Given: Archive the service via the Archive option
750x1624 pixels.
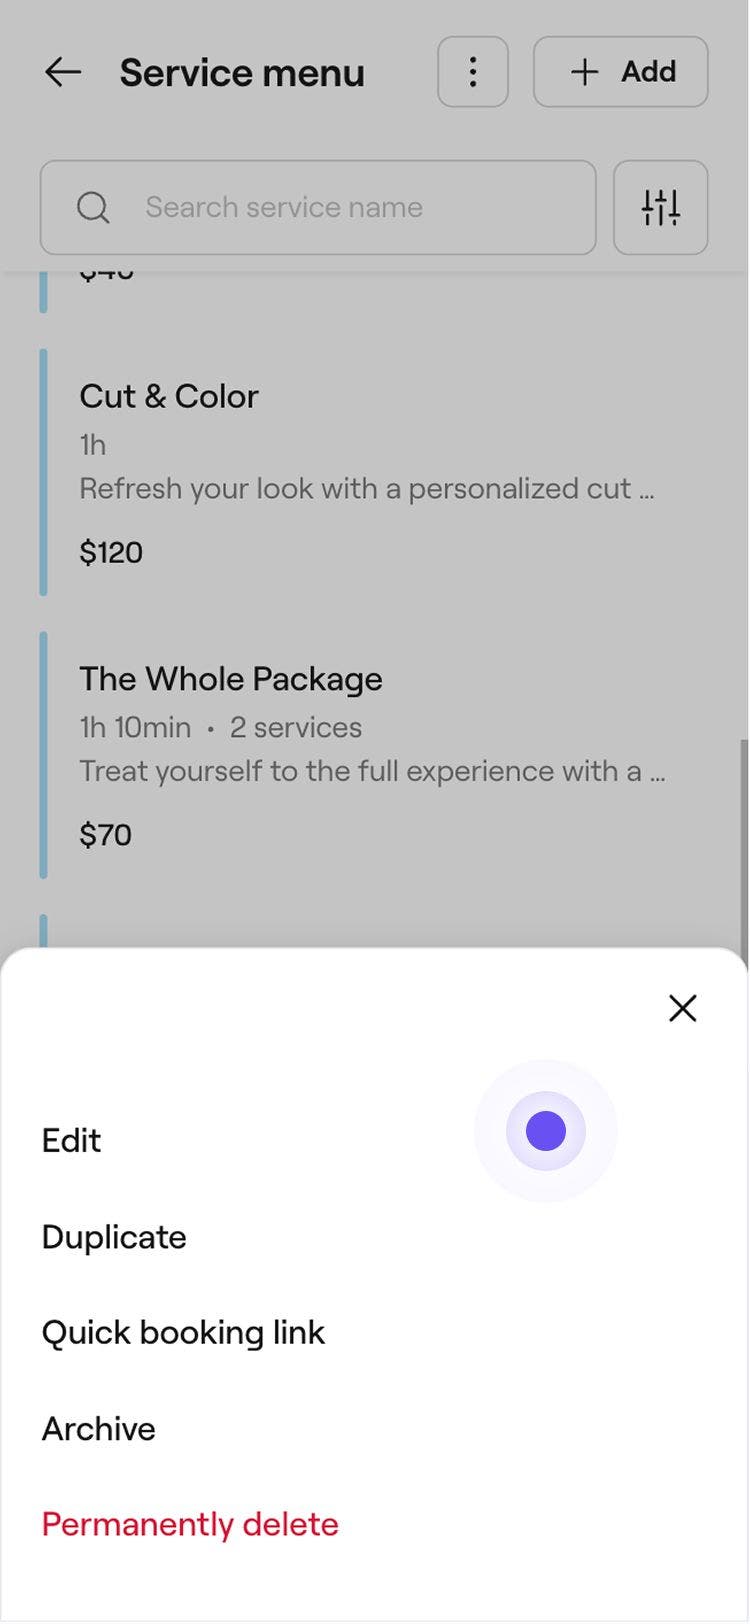Looking at the screenshot, I should pos(99,1429).
